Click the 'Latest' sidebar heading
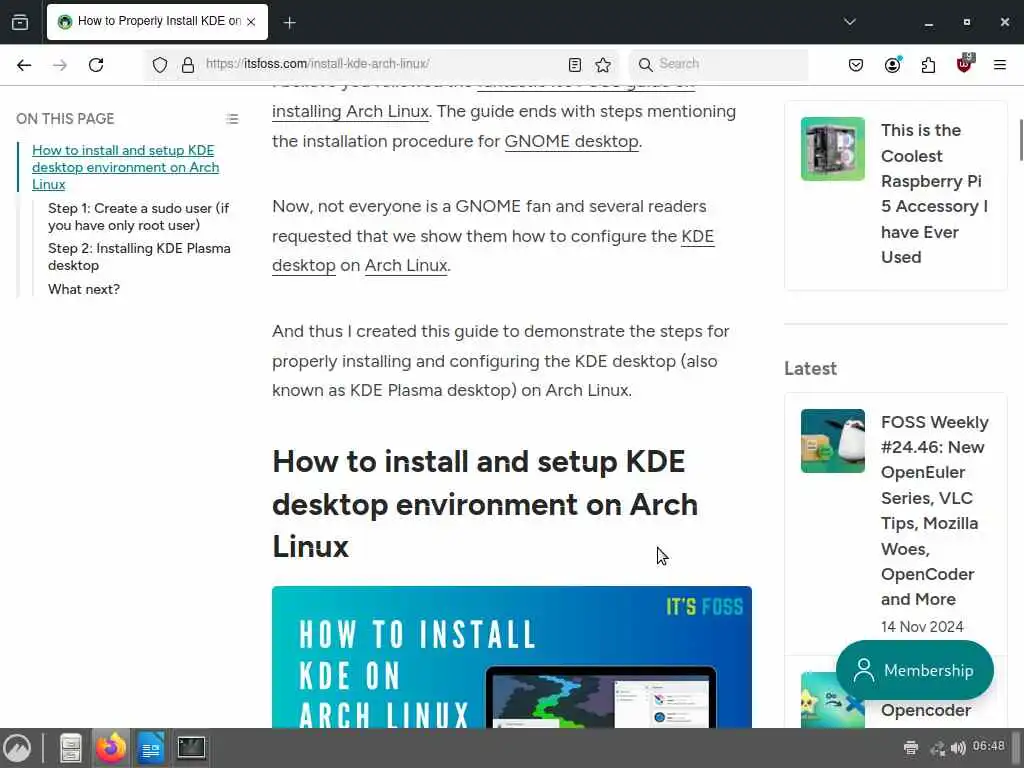The height and width of the screenshot is (768, 1024). tap(810, 368)
